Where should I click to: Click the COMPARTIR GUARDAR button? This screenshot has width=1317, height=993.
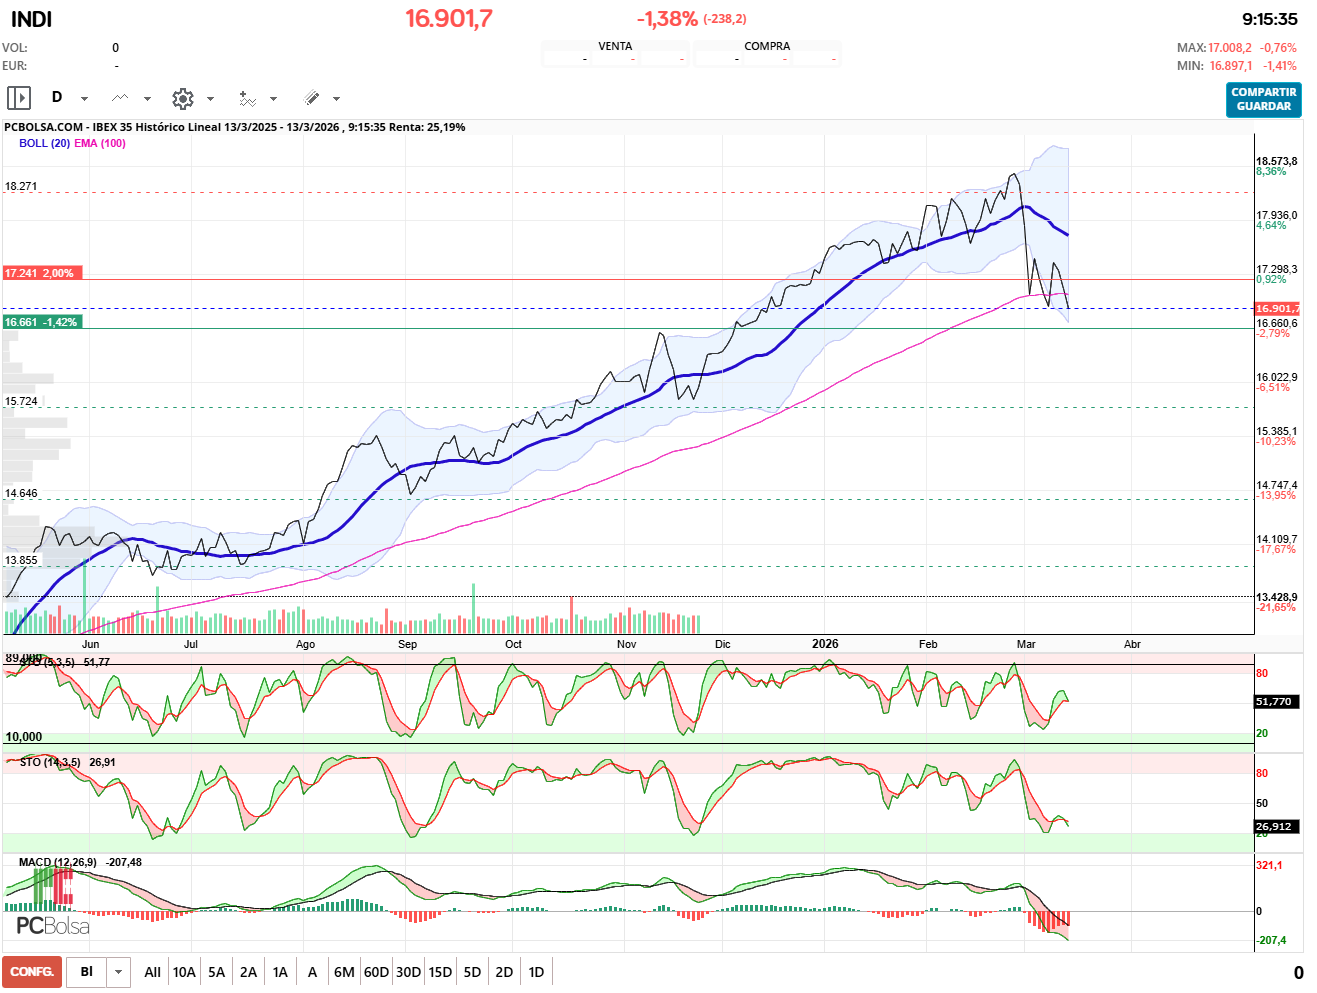click(x=1263, y=99)
